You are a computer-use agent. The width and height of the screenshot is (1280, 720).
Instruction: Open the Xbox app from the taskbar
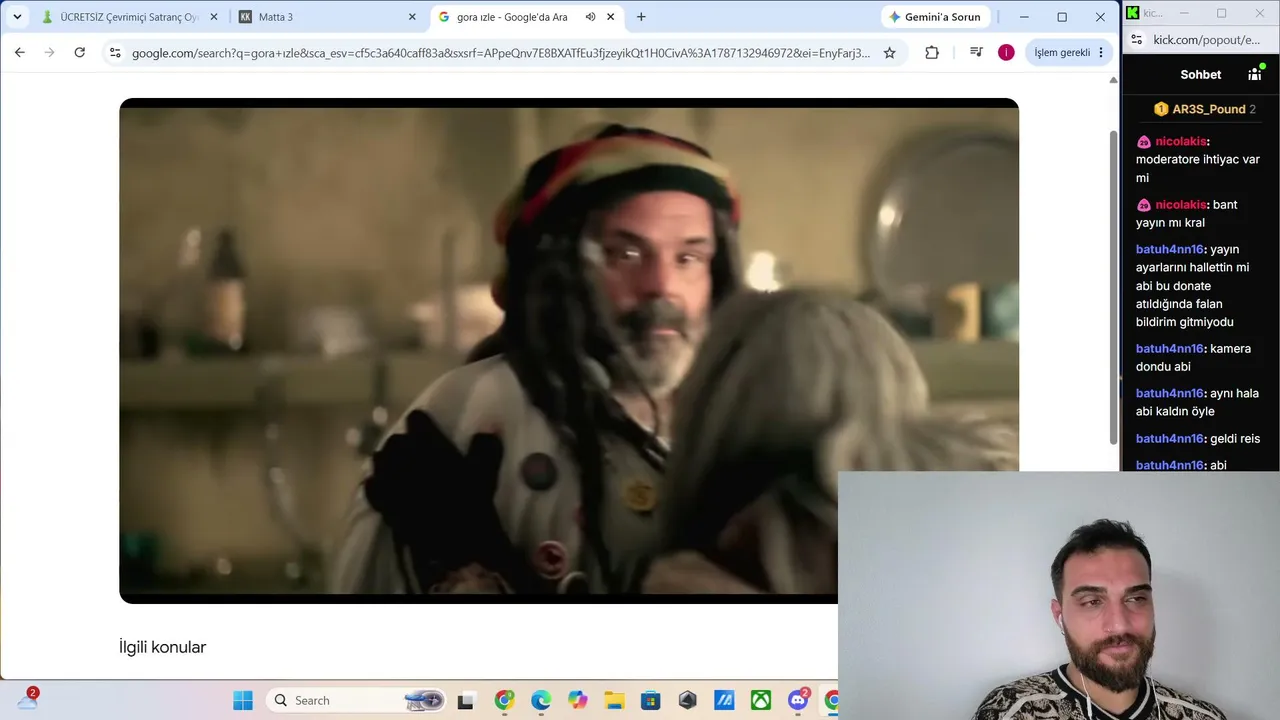pos(761,700)
